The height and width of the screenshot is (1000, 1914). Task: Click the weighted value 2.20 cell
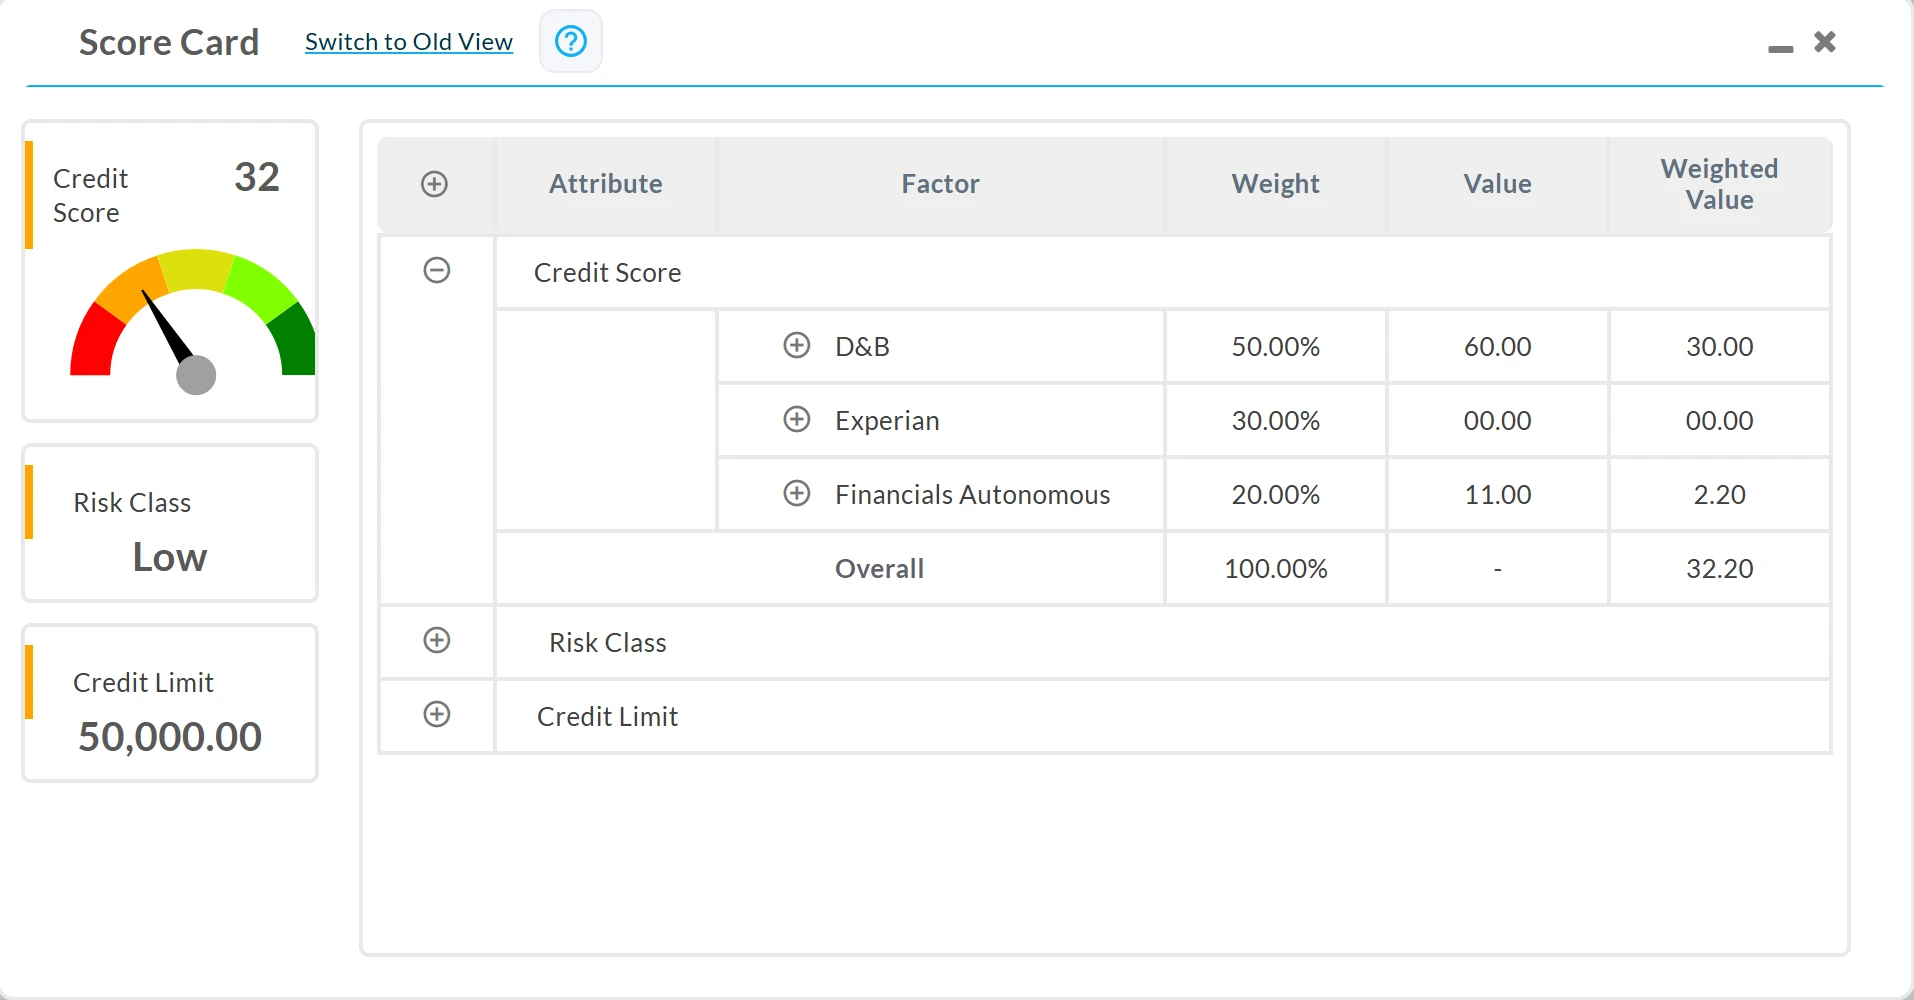pyautogui.click(x=1719, y=495)
